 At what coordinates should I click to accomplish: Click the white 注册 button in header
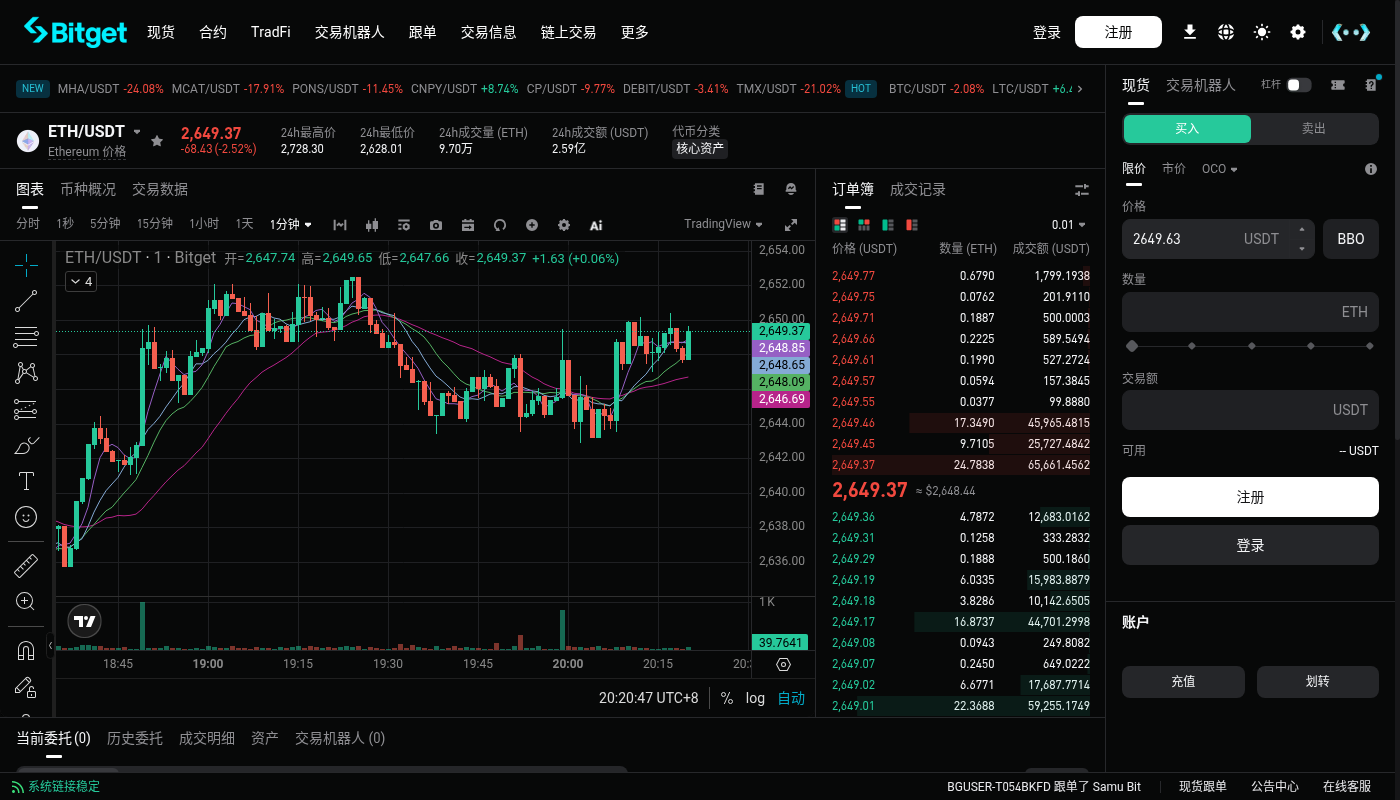[x=1118, y=32]
